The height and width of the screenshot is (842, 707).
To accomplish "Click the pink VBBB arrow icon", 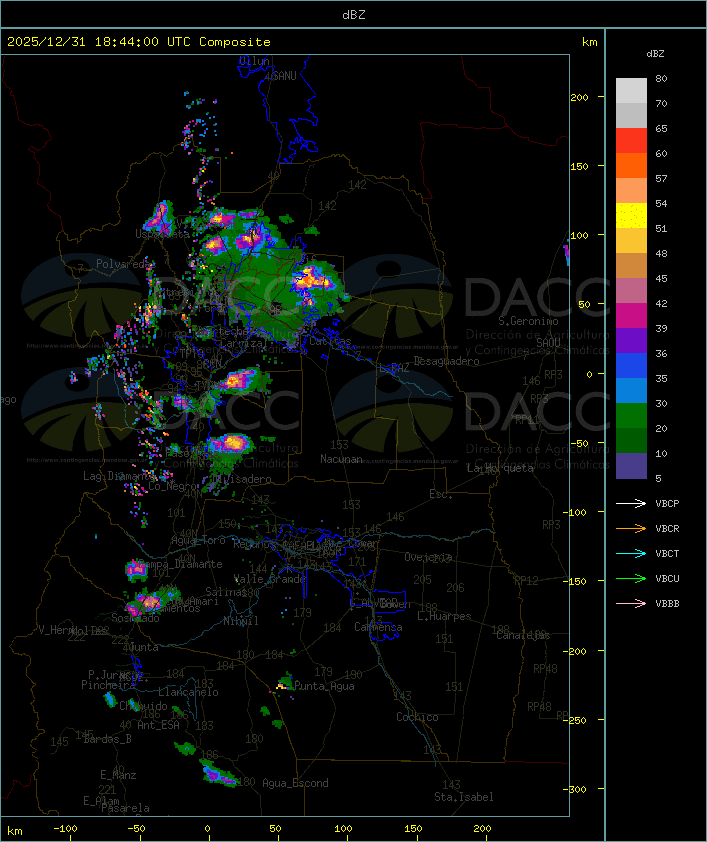I will 631,604.
